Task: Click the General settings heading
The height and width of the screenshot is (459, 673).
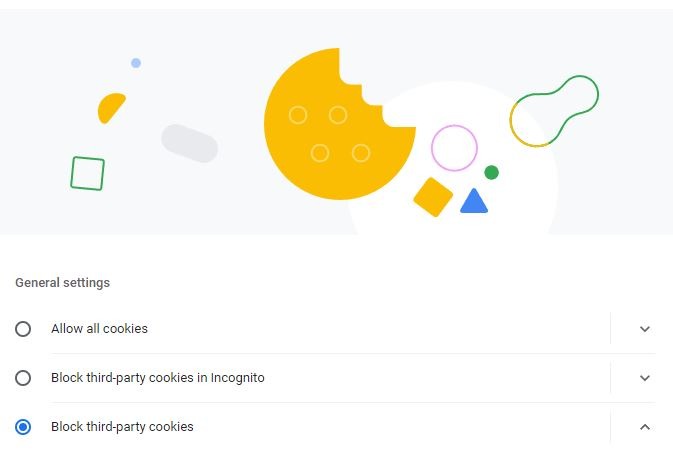Action: pyautogui.click(x=62, y=283)
